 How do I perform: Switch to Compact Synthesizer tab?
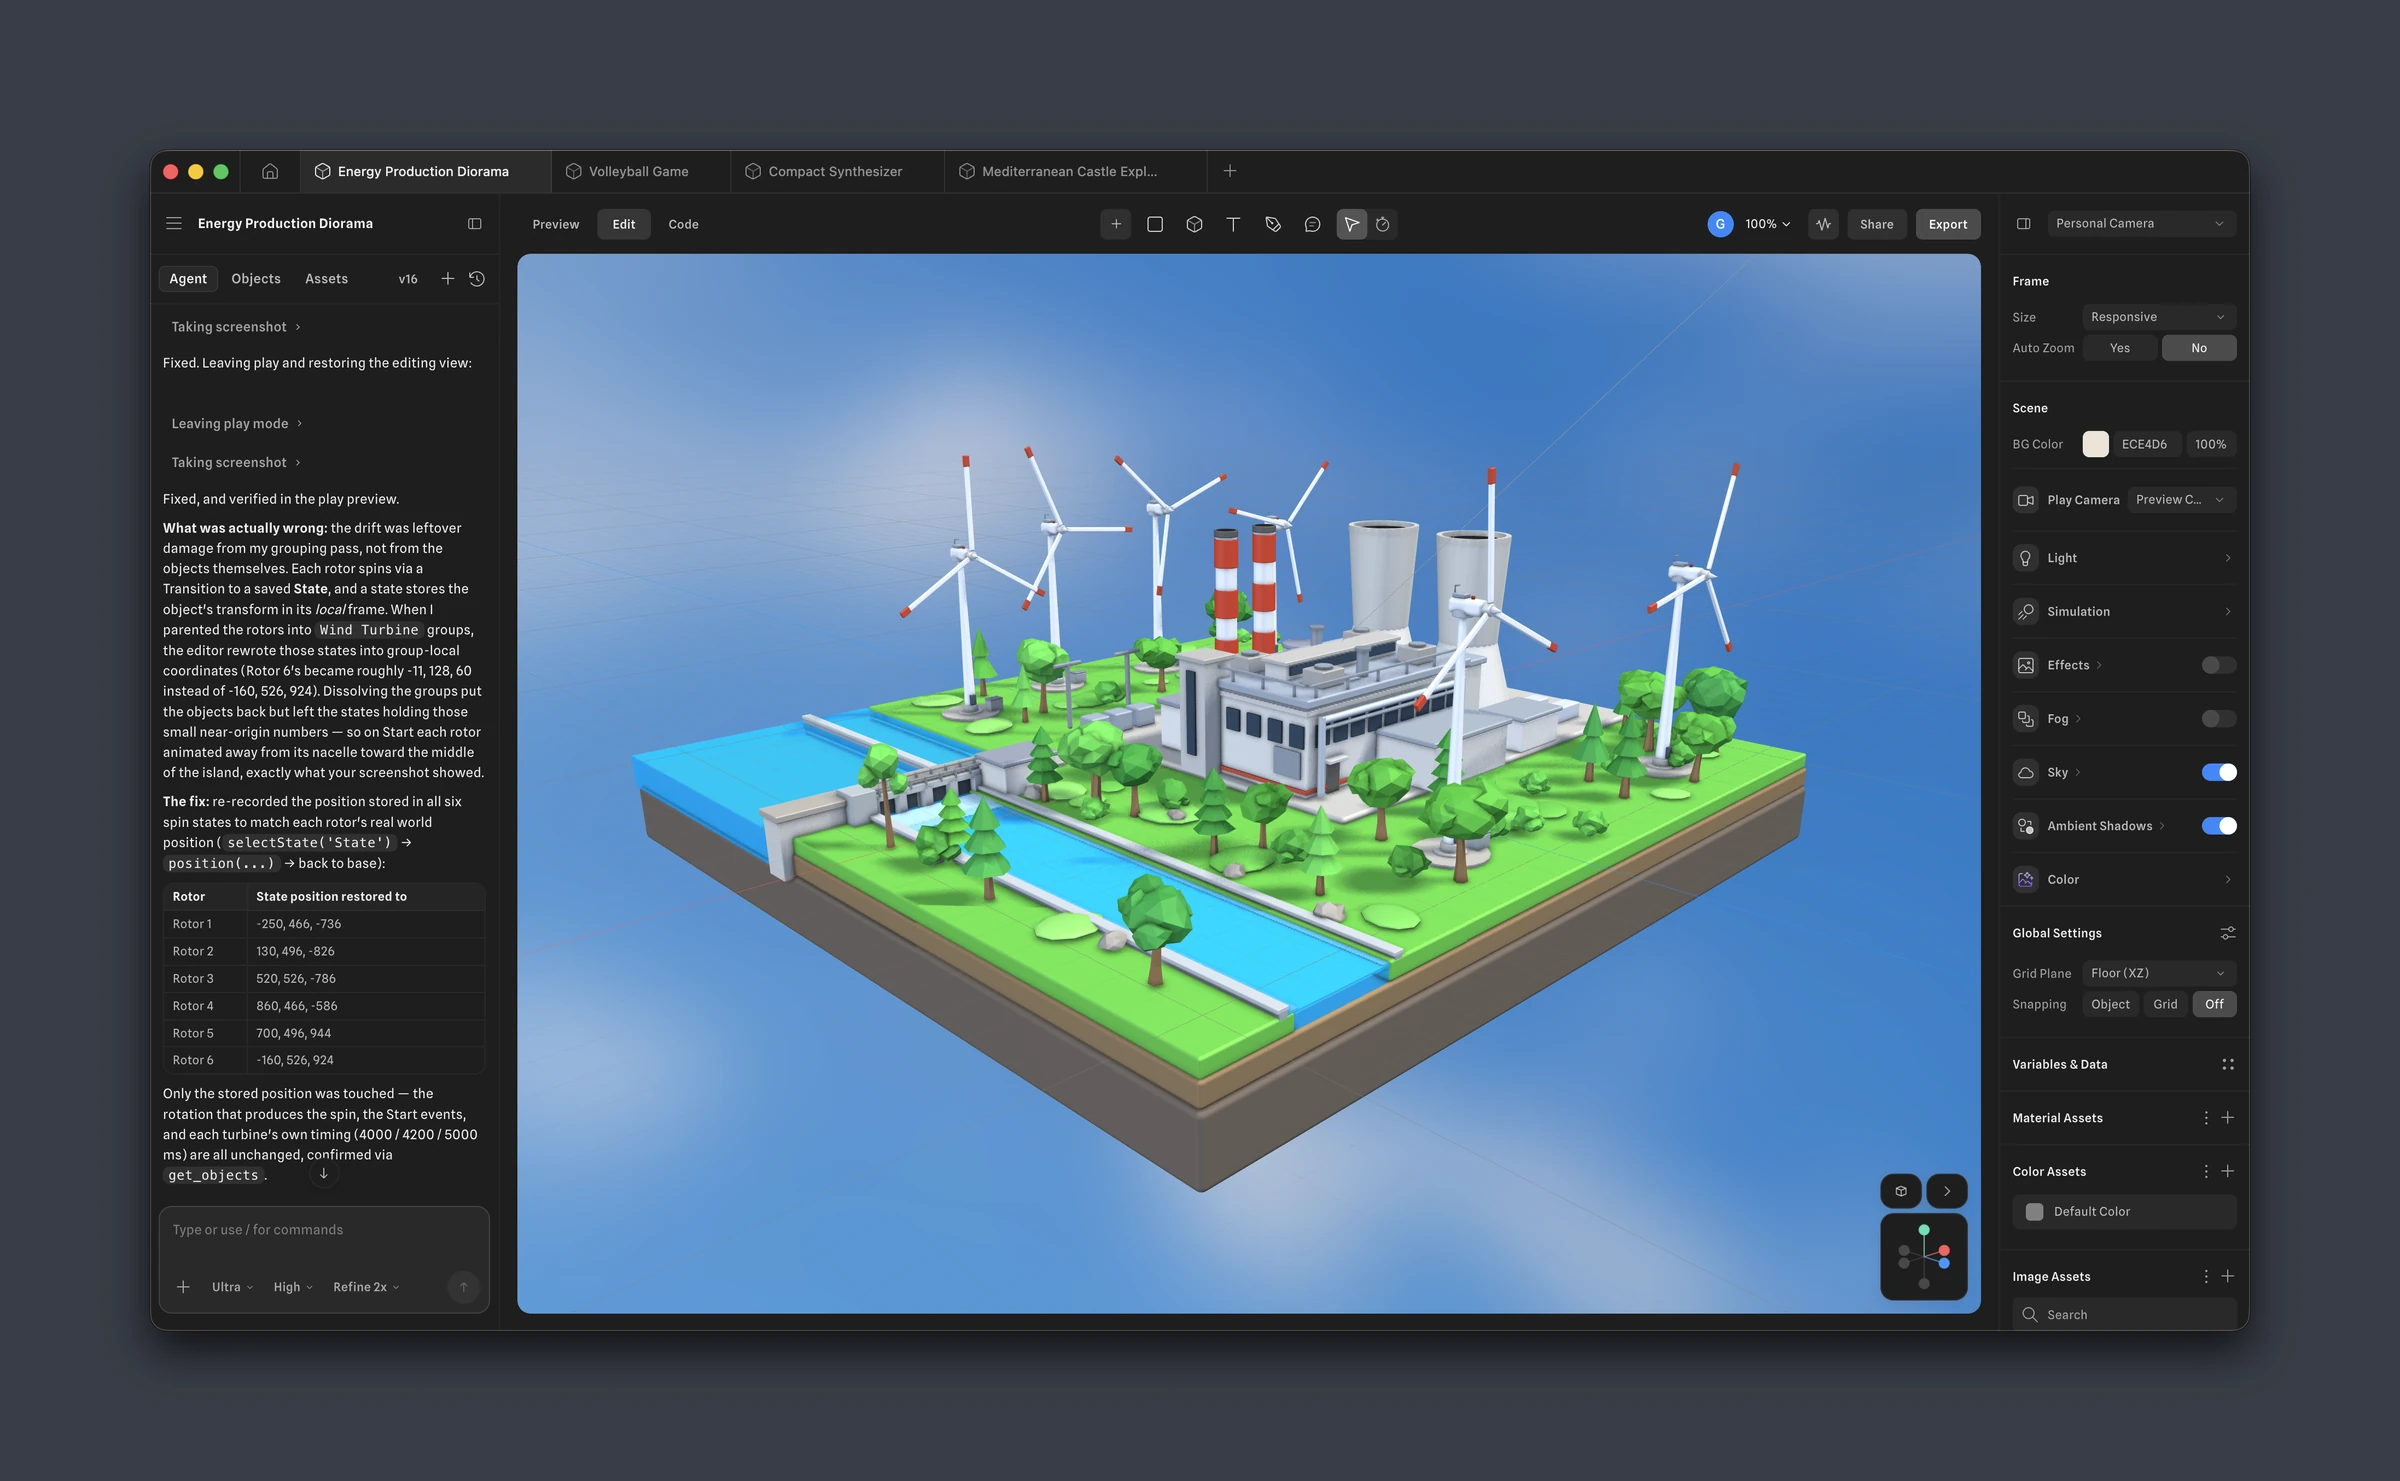point(836,171)
